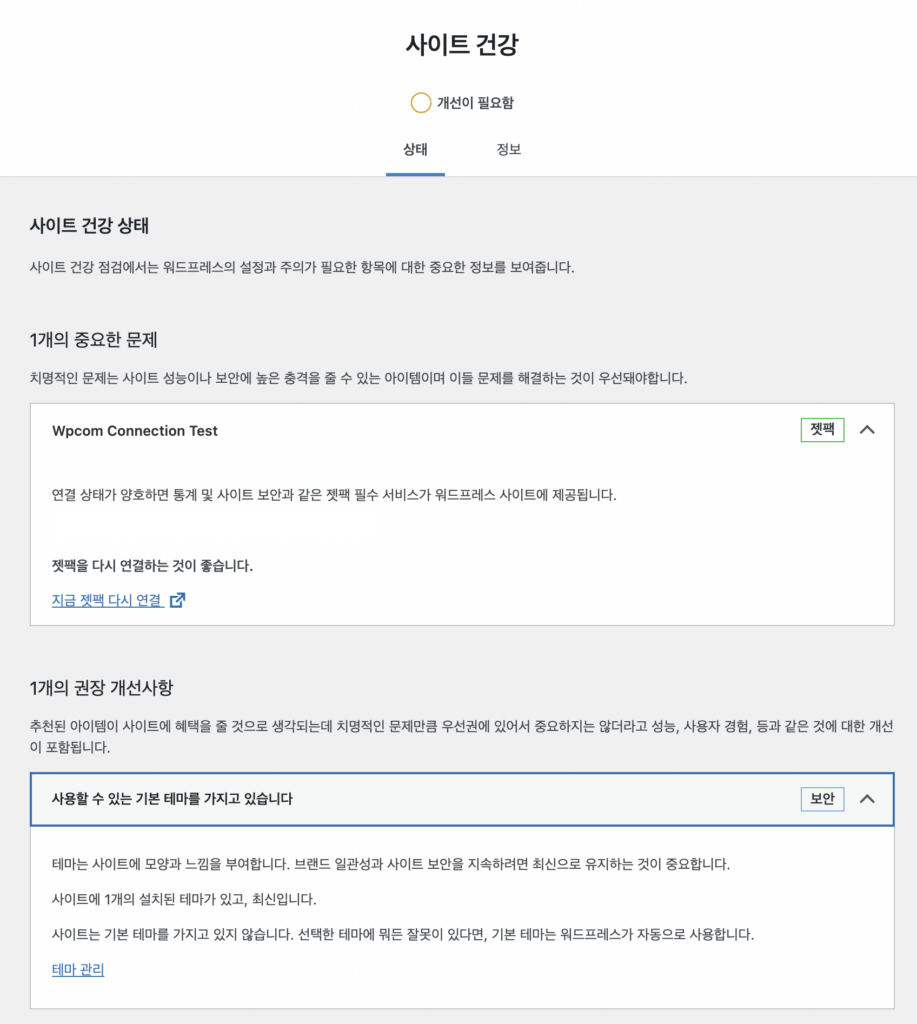Image resolution: width=917 pixels, height=1024 pixels.
Task: Click the orange site health status circle
Action: click(420, 103)
